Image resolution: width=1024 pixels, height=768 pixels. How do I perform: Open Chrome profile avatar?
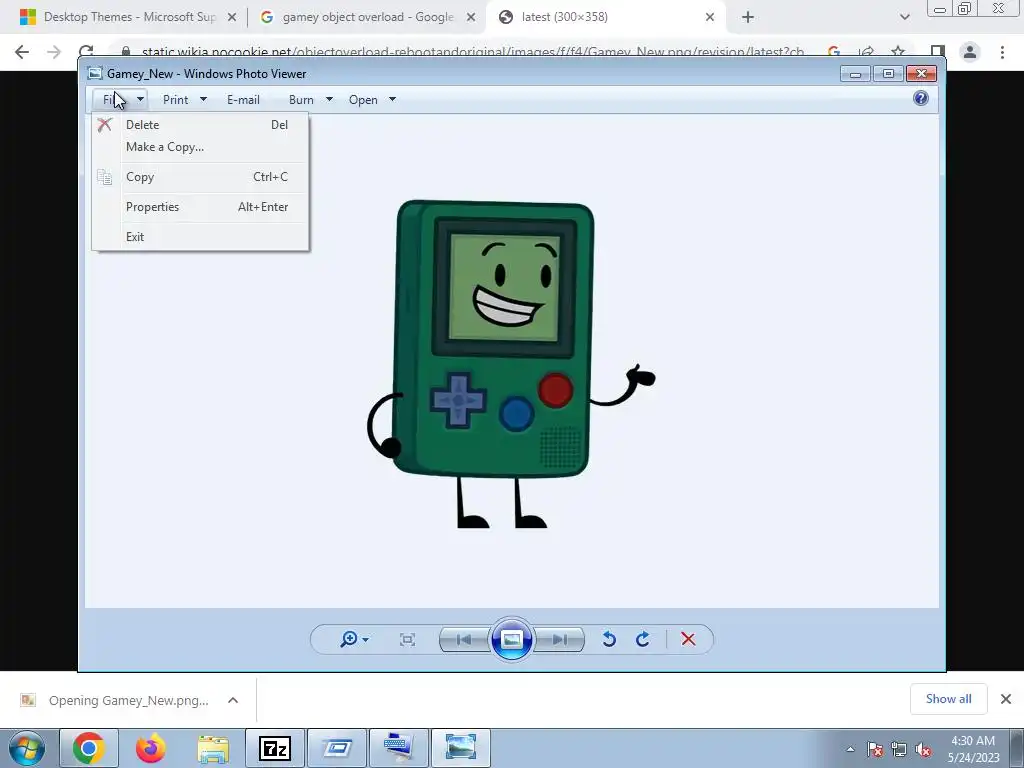[x=970, y=52]
